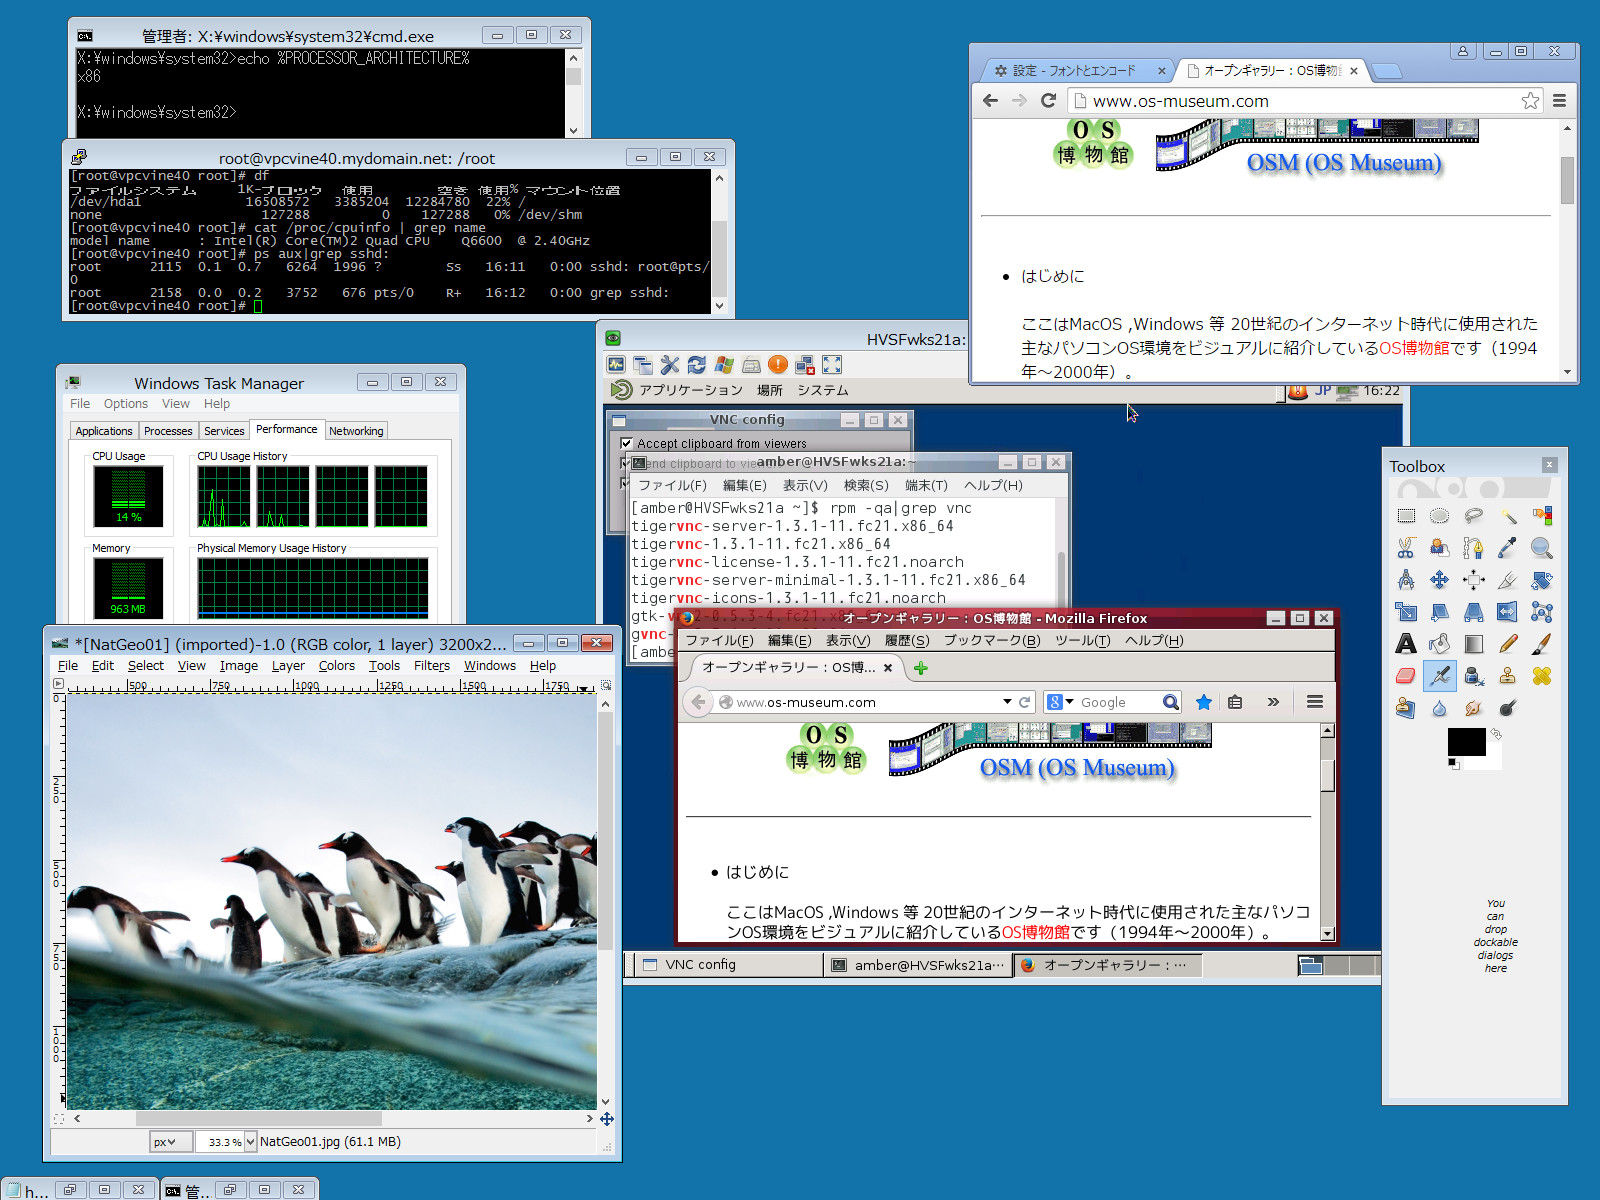Bookmark page with Firefox star icon

pos(1204,702)
